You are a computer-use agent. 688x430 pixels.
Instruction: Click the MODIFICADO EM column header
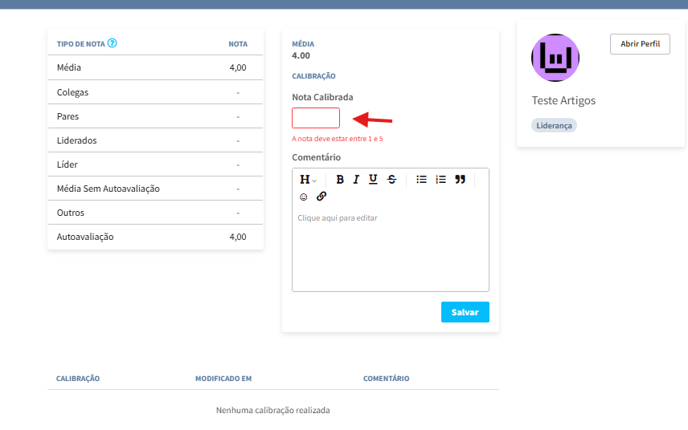pos(223,378)
